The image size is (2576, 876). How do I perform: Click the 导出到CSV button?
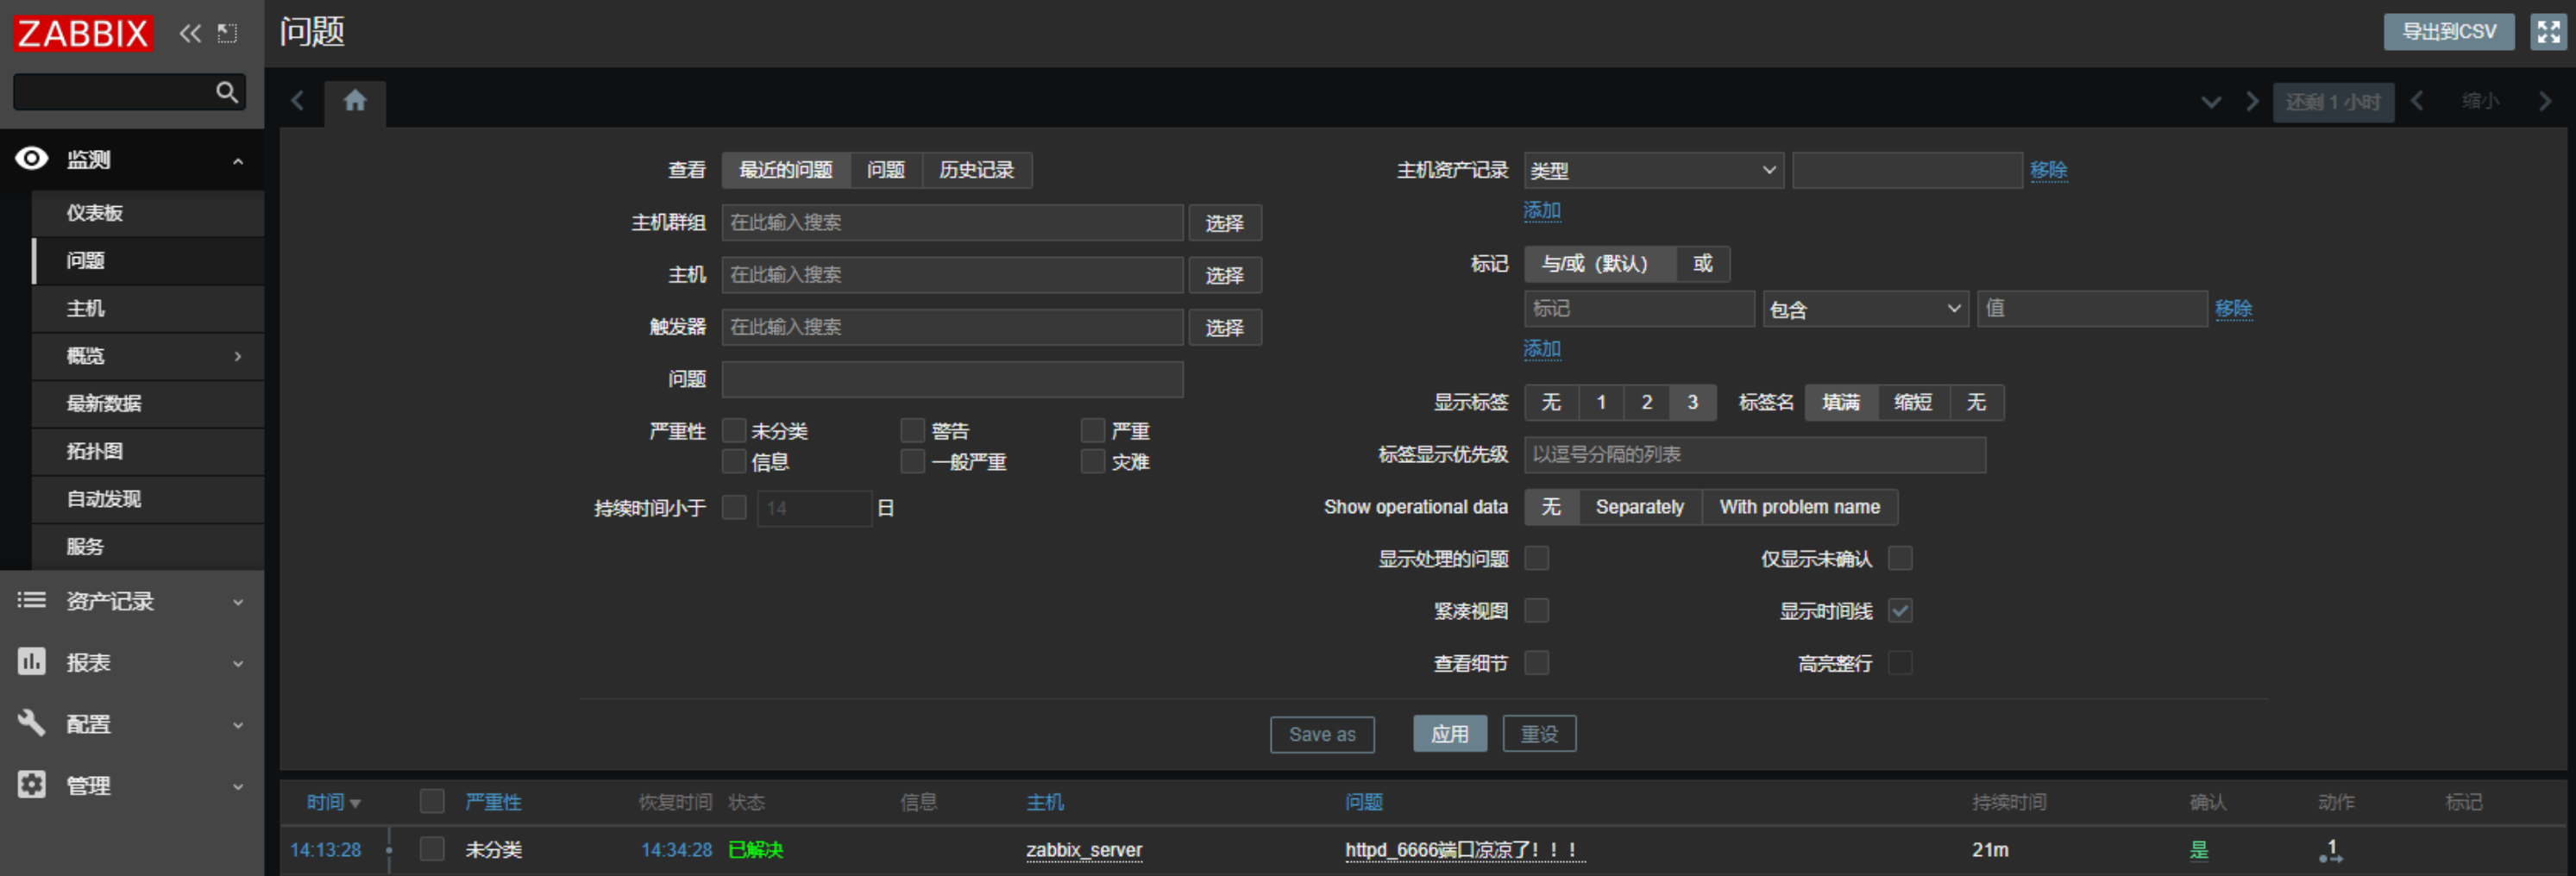[x=2449, y=32]
